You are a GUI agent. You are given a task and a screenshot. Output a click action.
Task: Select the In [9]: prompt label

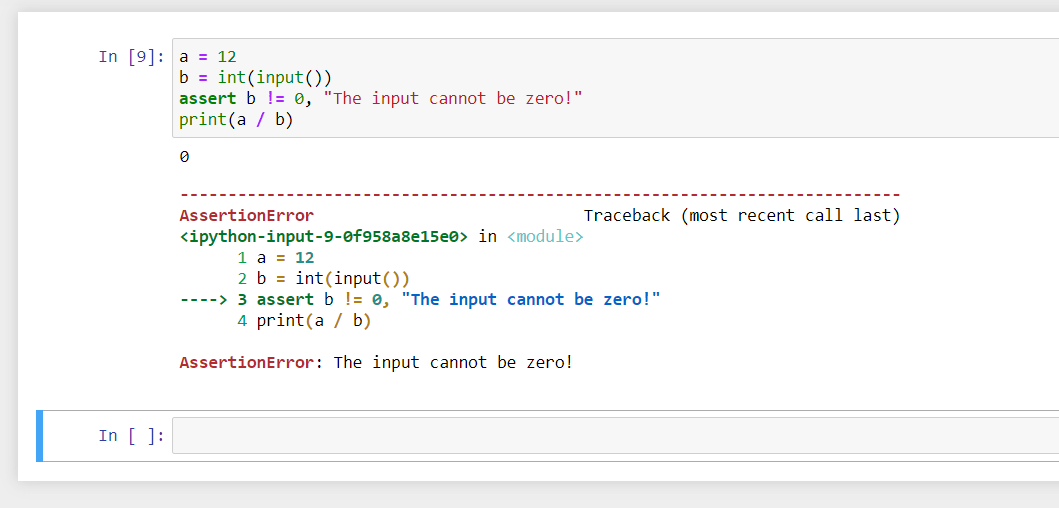pos(132,56)
